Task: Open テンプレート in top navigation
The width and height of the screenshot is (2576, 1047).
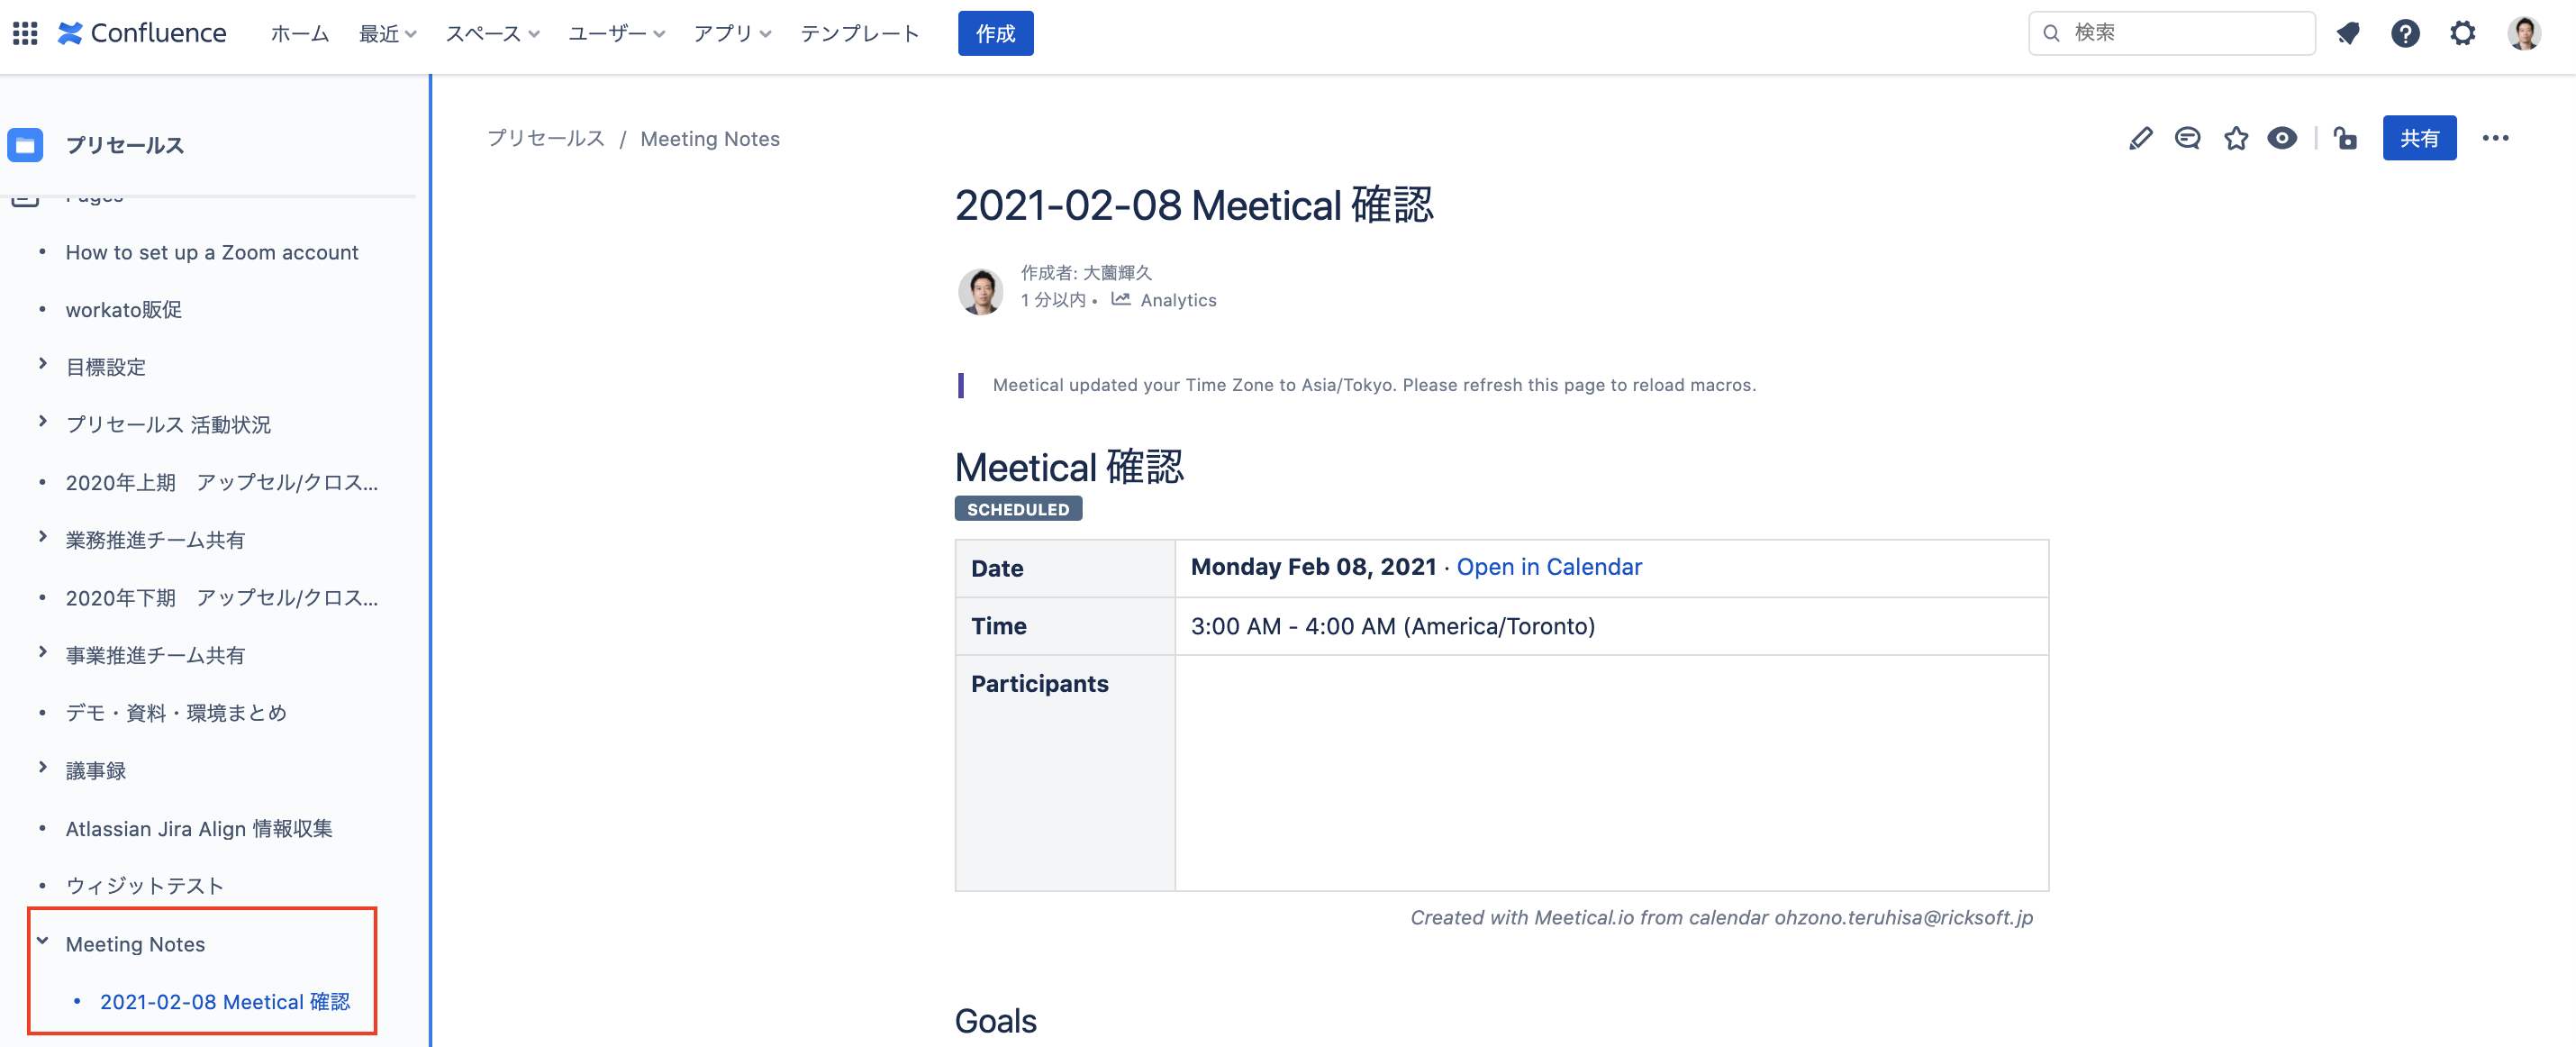Action: tap(859, 34)
